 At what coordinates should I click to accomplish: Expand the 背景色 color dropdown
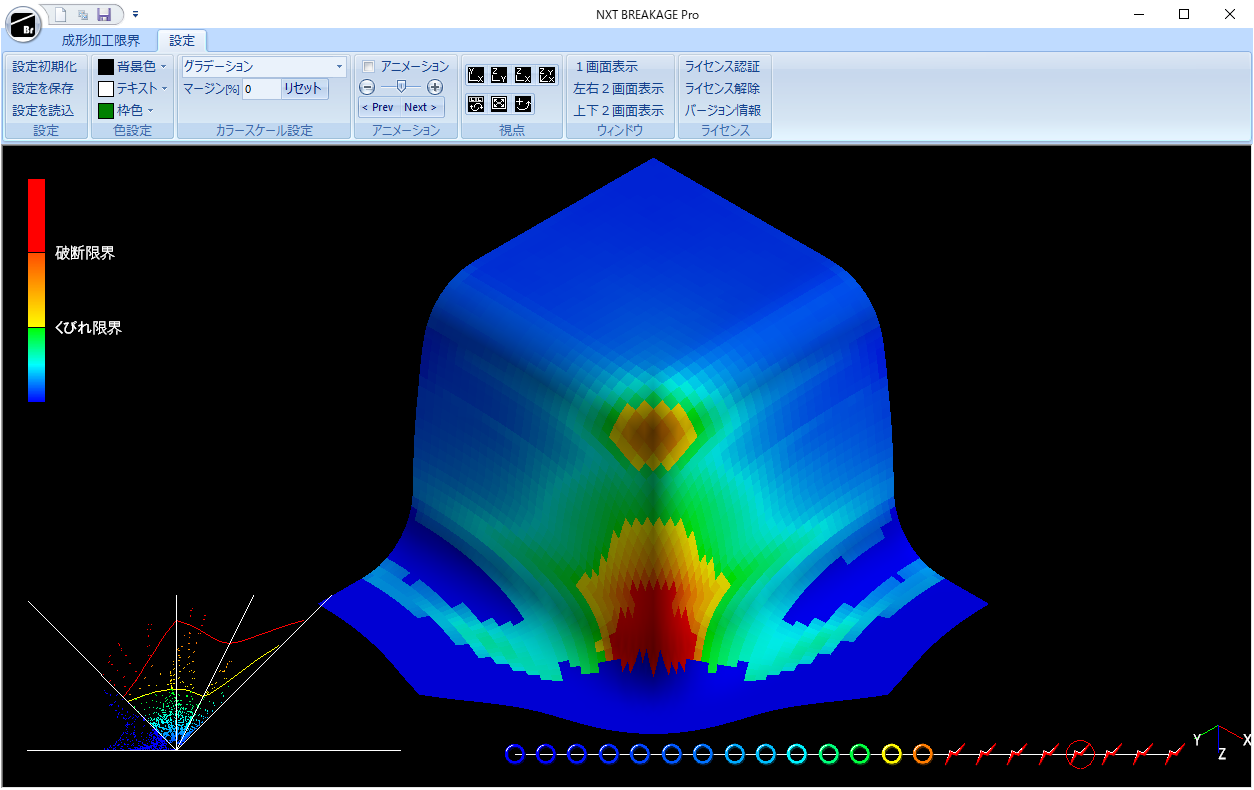coord(163,67)
